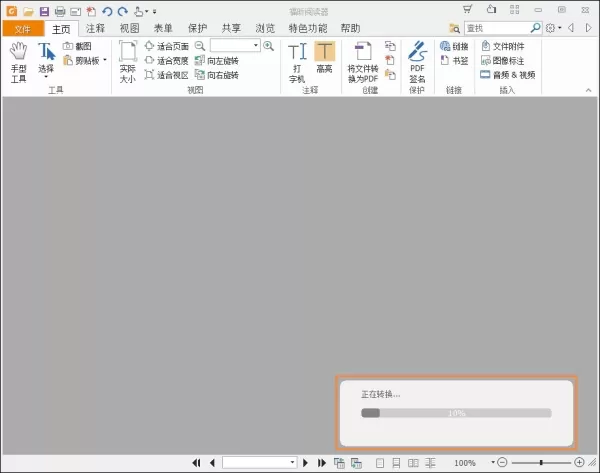Go to the last page
This screenshot has width=600, height=473.
[x=322, y=463]
